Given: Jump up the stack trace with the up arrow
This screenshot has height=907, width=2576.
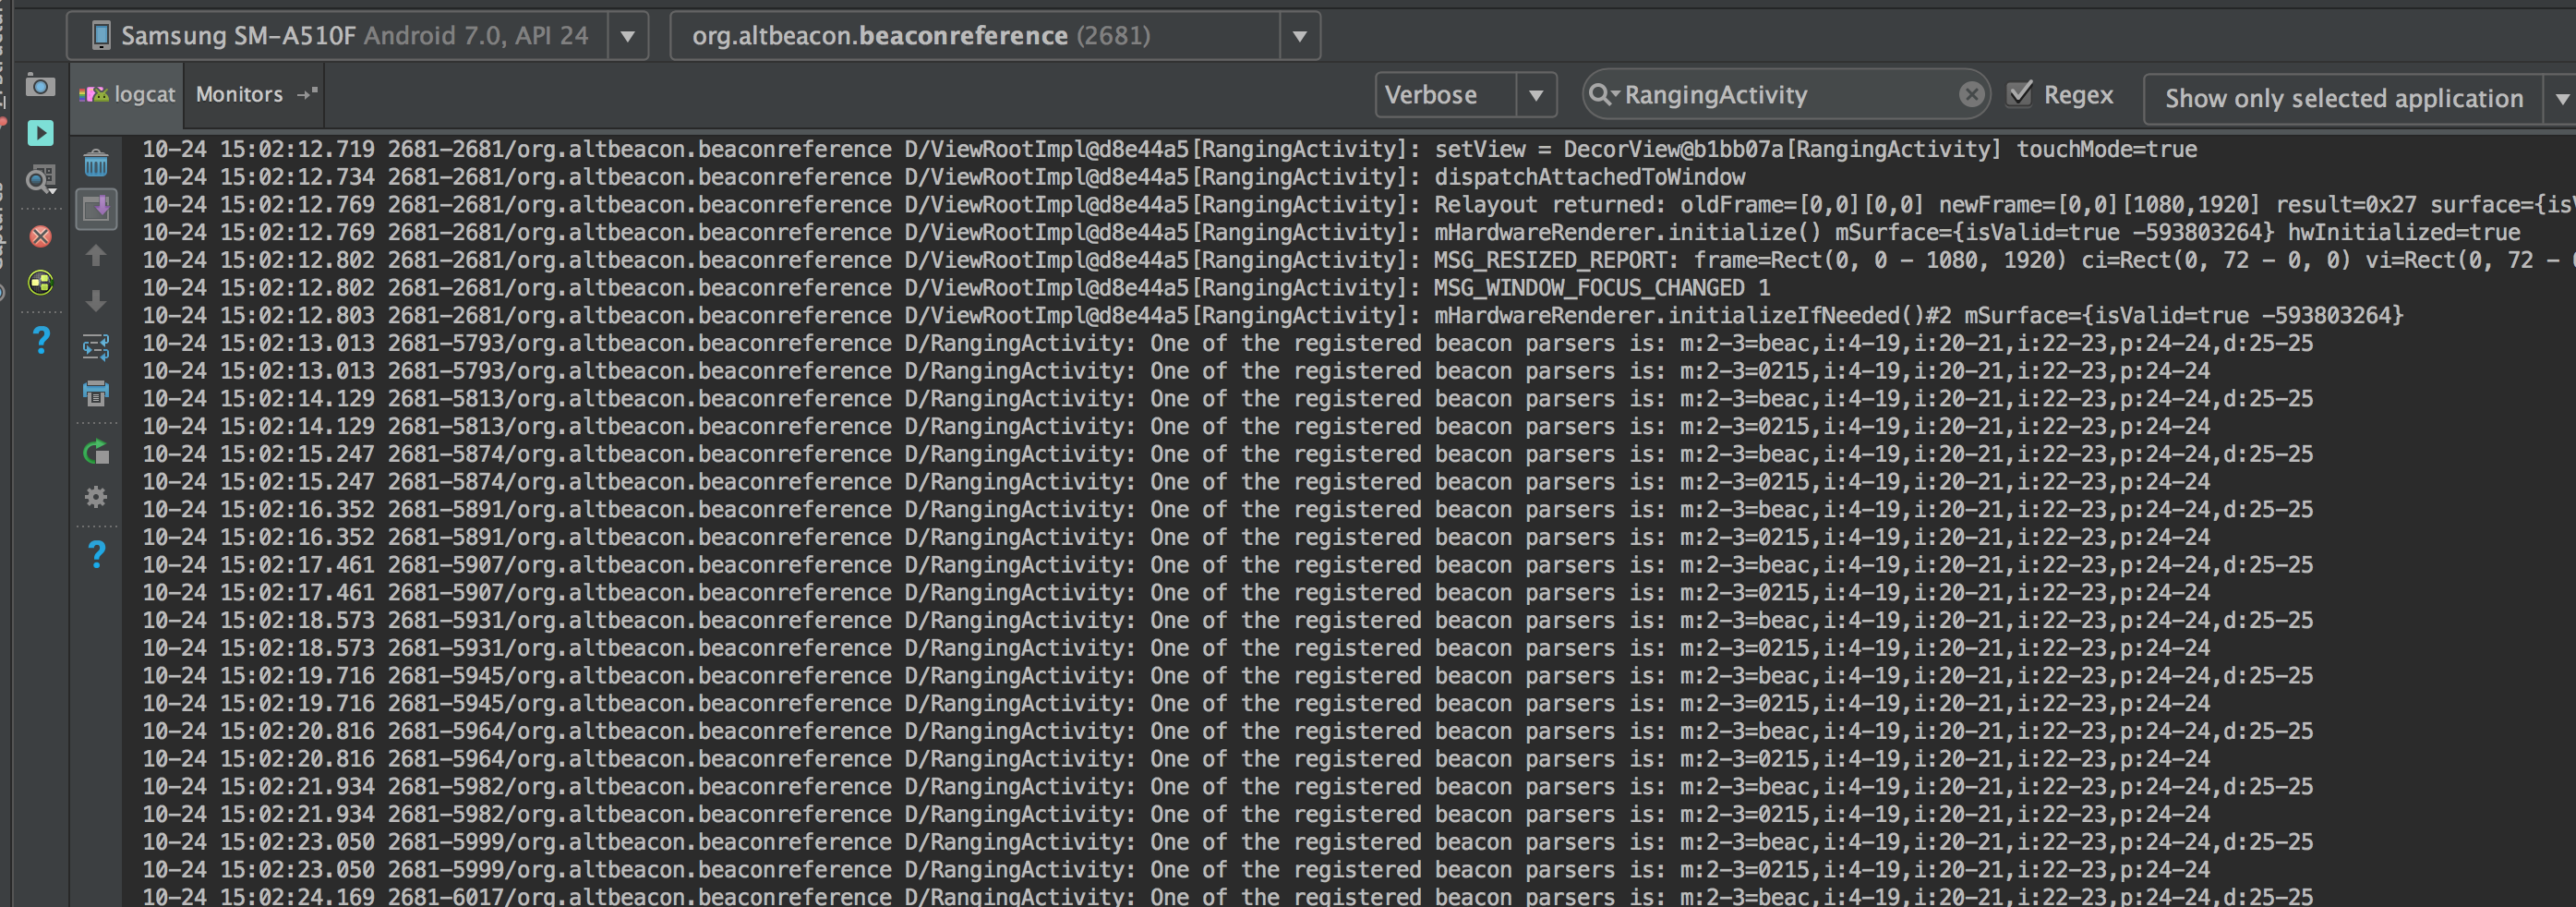Looking at the screenshot, I should [x=96, y=255].
